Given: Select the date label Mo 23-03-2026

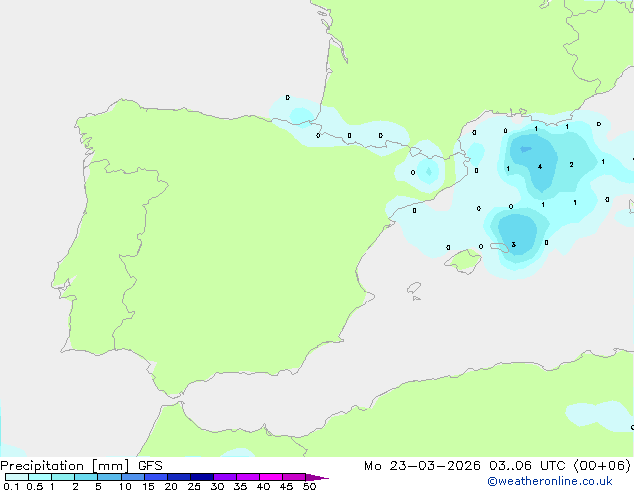Looking at the screenshot, I should pyautogui.click(x=422, y=466).
